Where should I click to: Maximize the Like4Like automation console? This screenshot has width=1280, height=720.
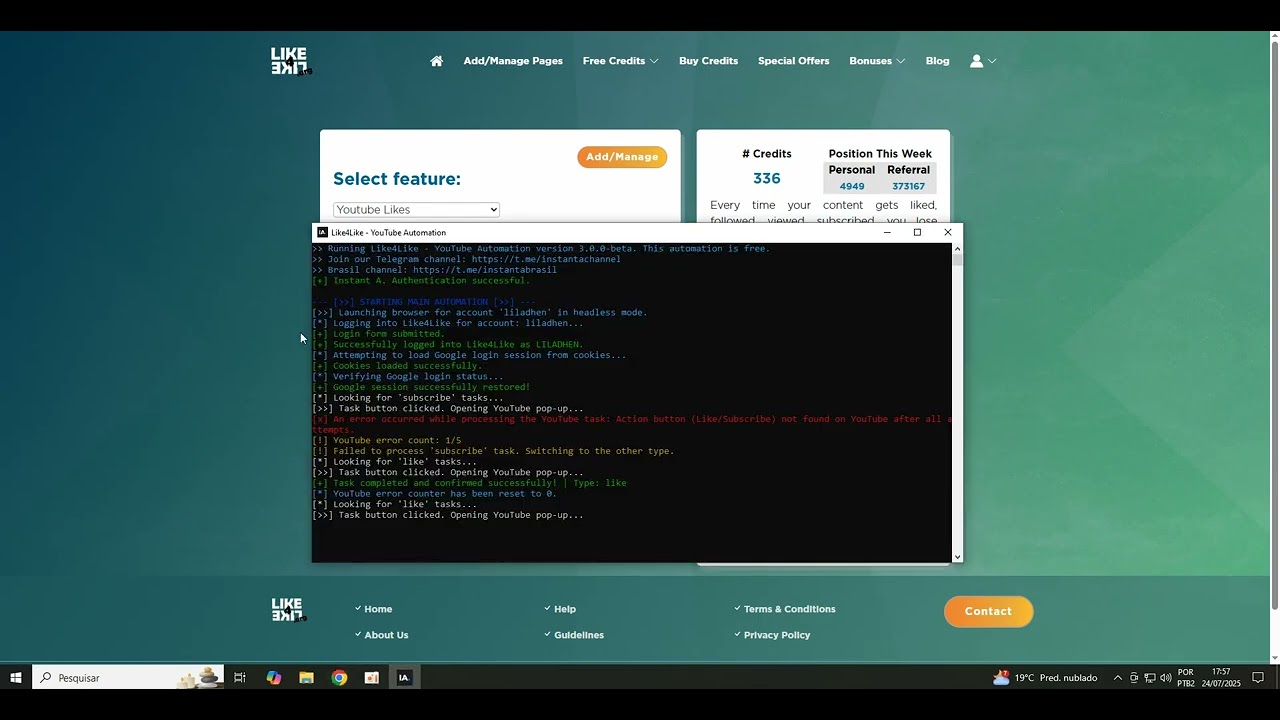point(917,232)
